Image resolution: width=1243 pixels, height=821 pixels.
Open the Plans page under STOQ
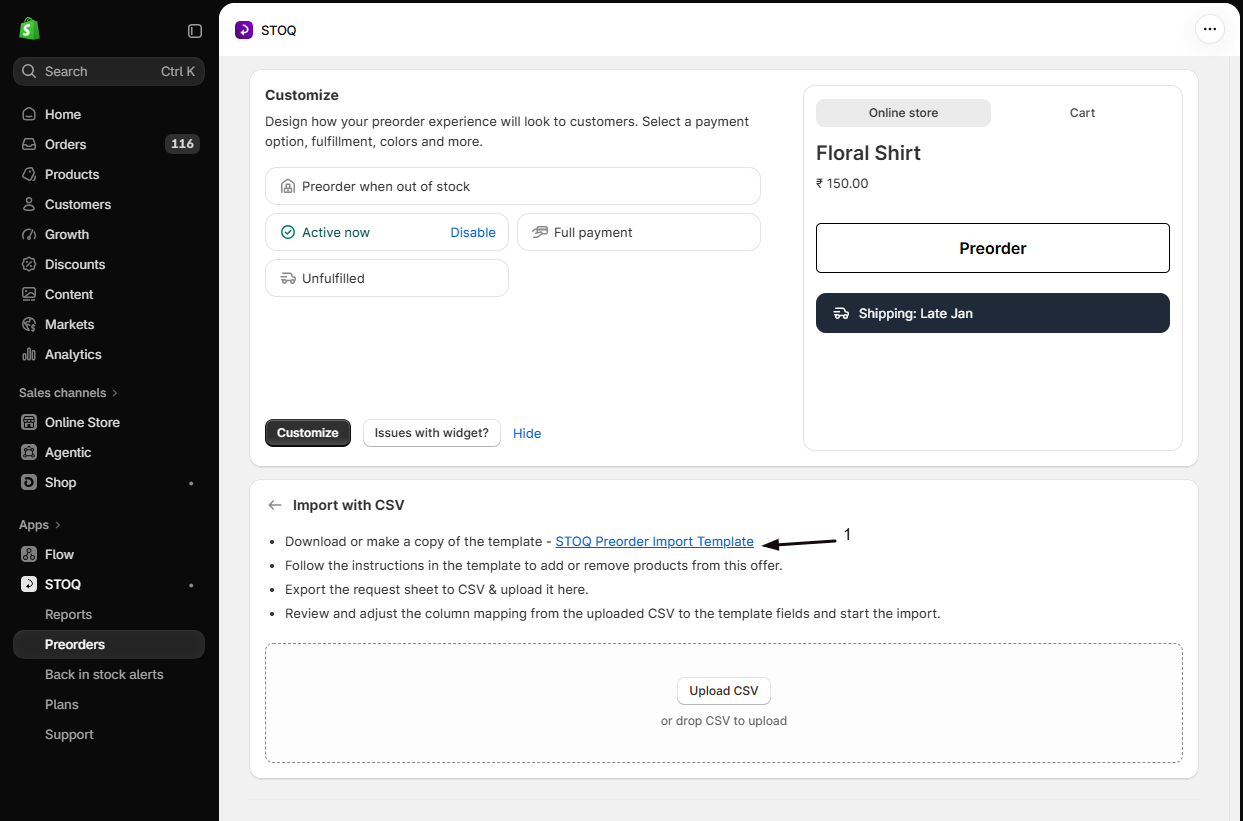[x=62, y=704]
